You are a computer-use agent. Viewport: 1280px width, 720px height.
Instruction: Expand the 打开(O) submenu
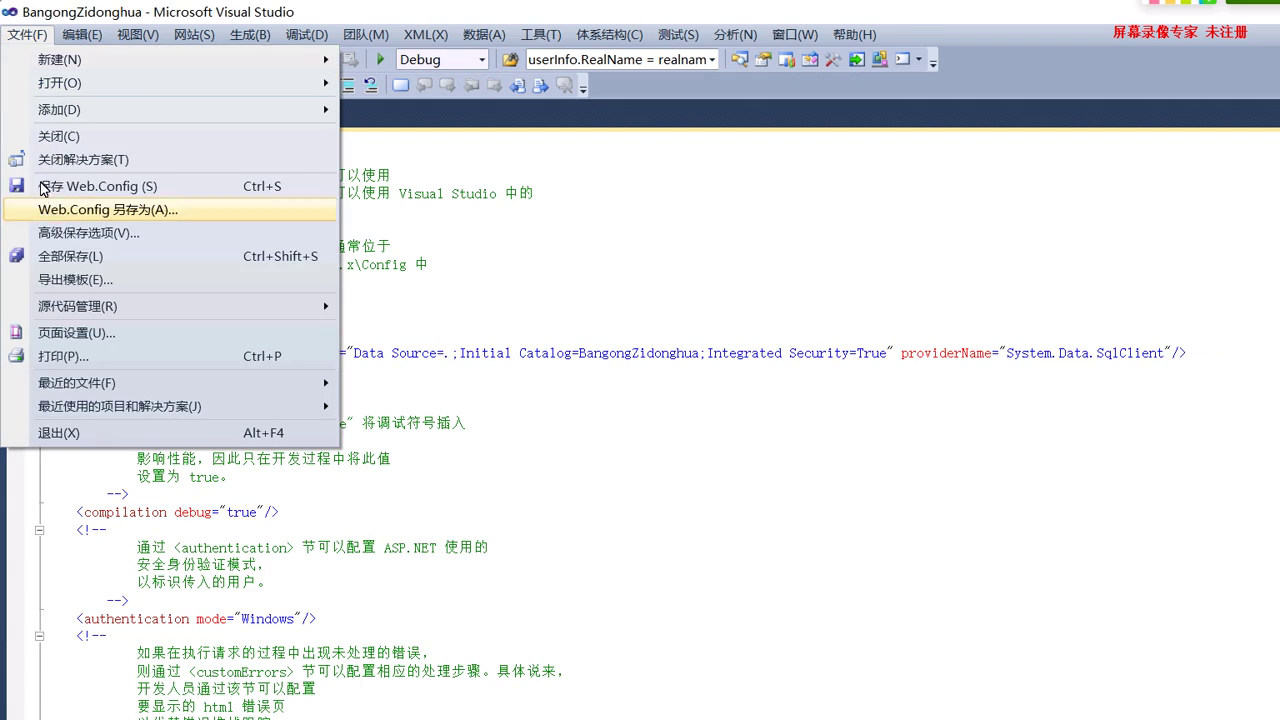pyautogui.click(x=170, y=83)
